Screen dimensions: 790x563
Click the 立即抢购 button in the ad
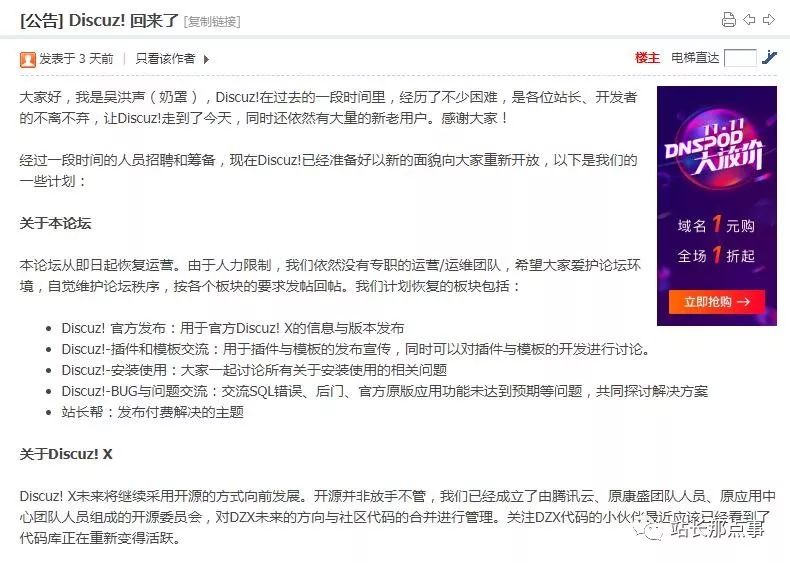click(716, 301)
